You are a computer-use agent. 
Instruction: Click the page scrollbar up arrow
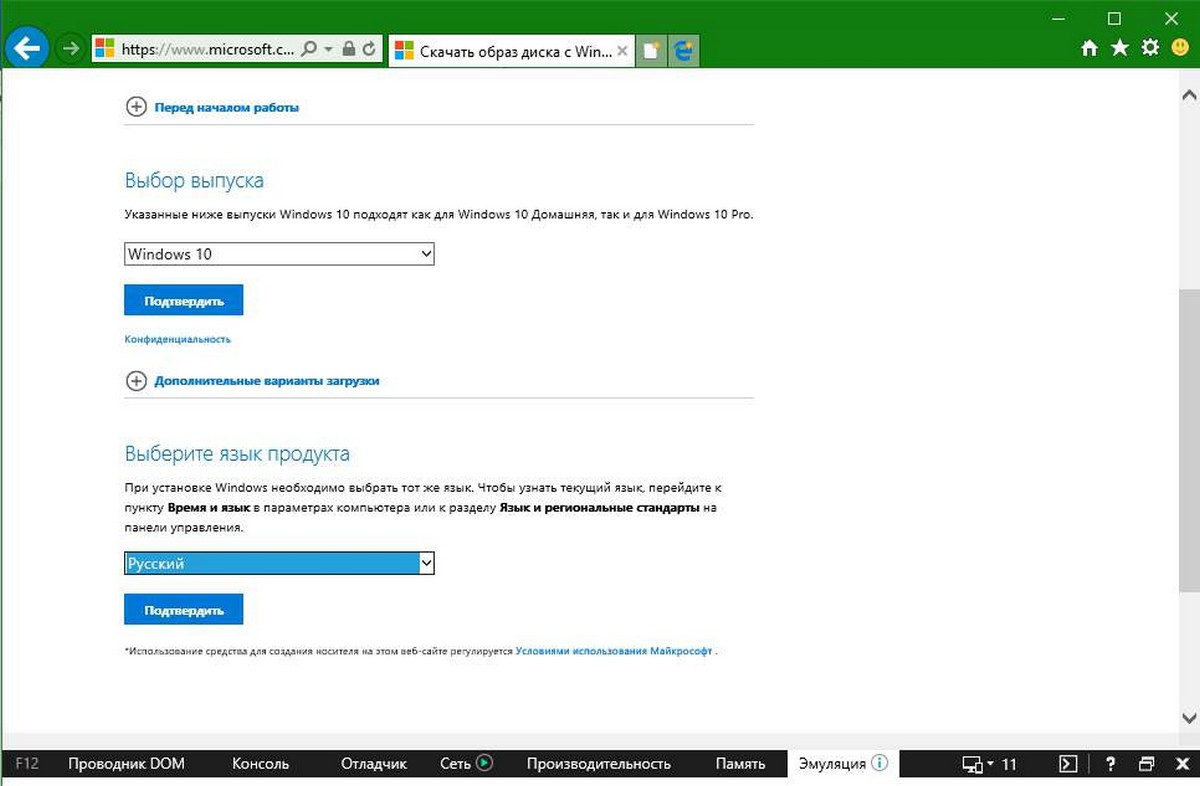pos(1189,96)
